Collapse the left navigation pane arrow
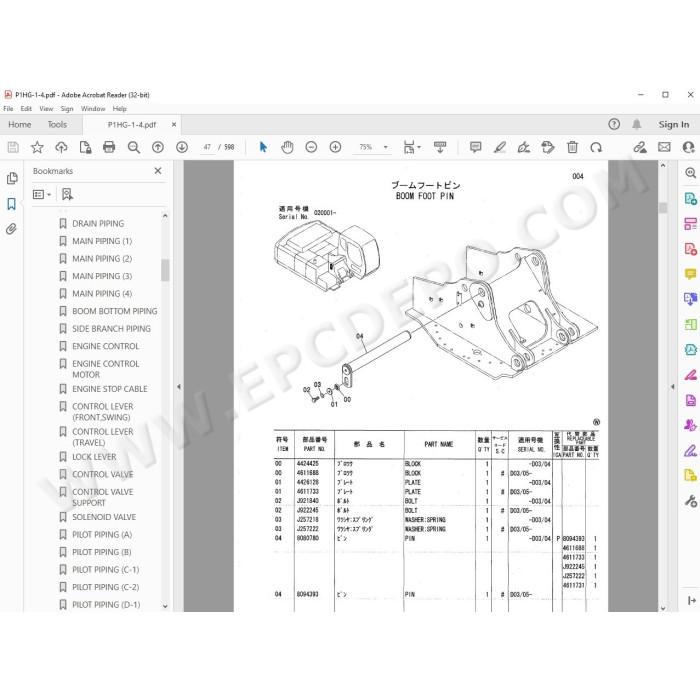700x700 pixels. point(179,387)
